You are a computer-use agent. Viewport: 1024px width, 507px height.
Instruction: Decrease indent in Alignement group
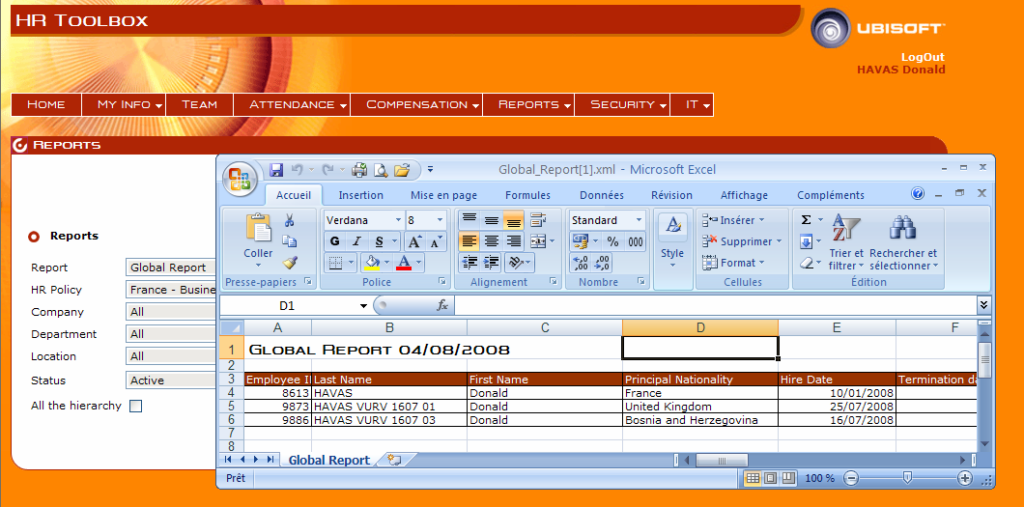[x=469, y=263]
